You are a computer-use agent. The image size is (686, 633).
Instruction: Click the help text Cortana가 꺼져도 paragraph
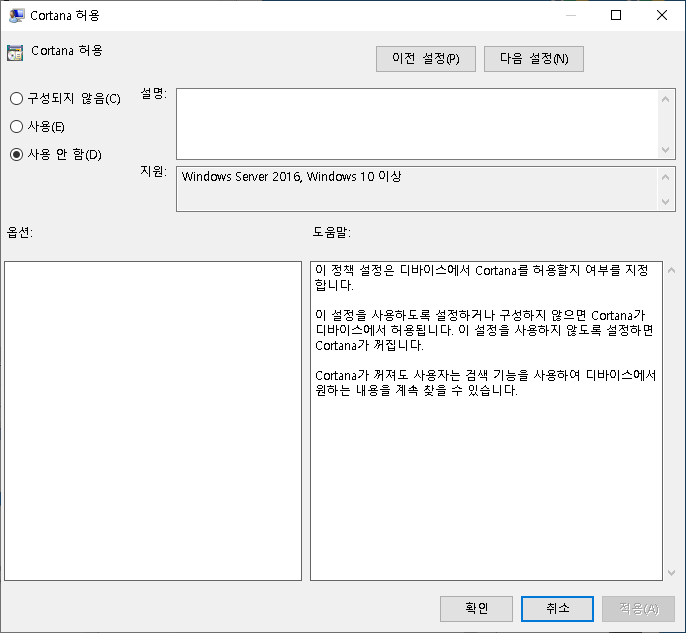(485, 383)
